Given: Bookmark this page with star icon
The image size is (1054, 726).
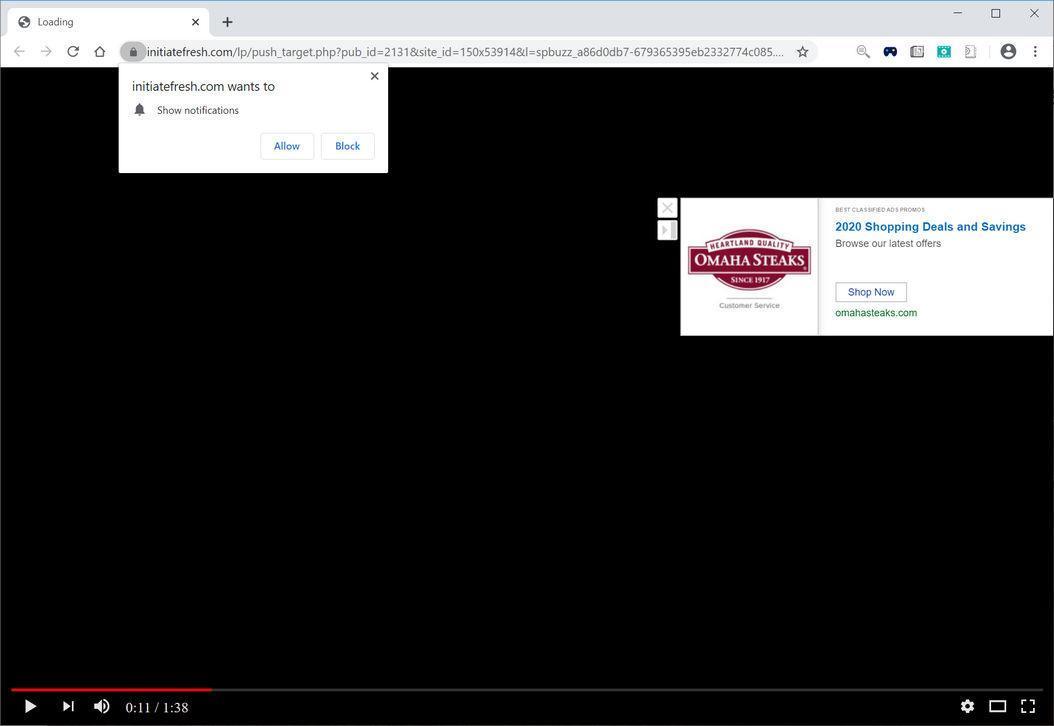Looking at the screenshot, I should (x=803, y=52).
